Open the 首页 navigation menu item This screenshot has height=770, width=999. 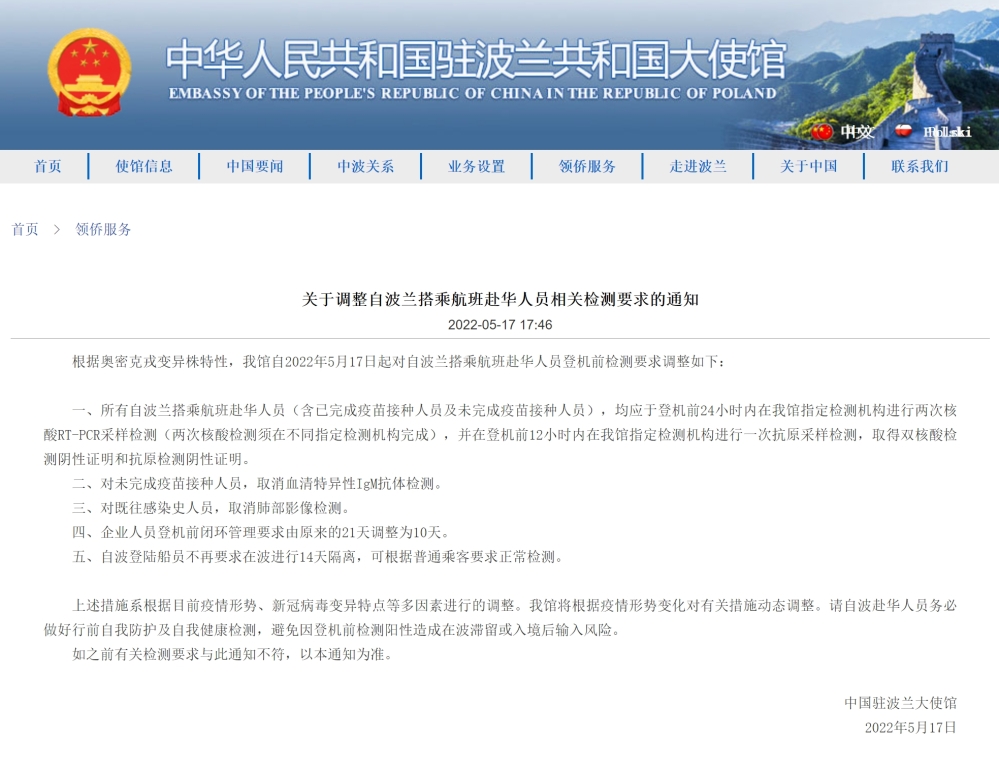(x=48, y=166)
